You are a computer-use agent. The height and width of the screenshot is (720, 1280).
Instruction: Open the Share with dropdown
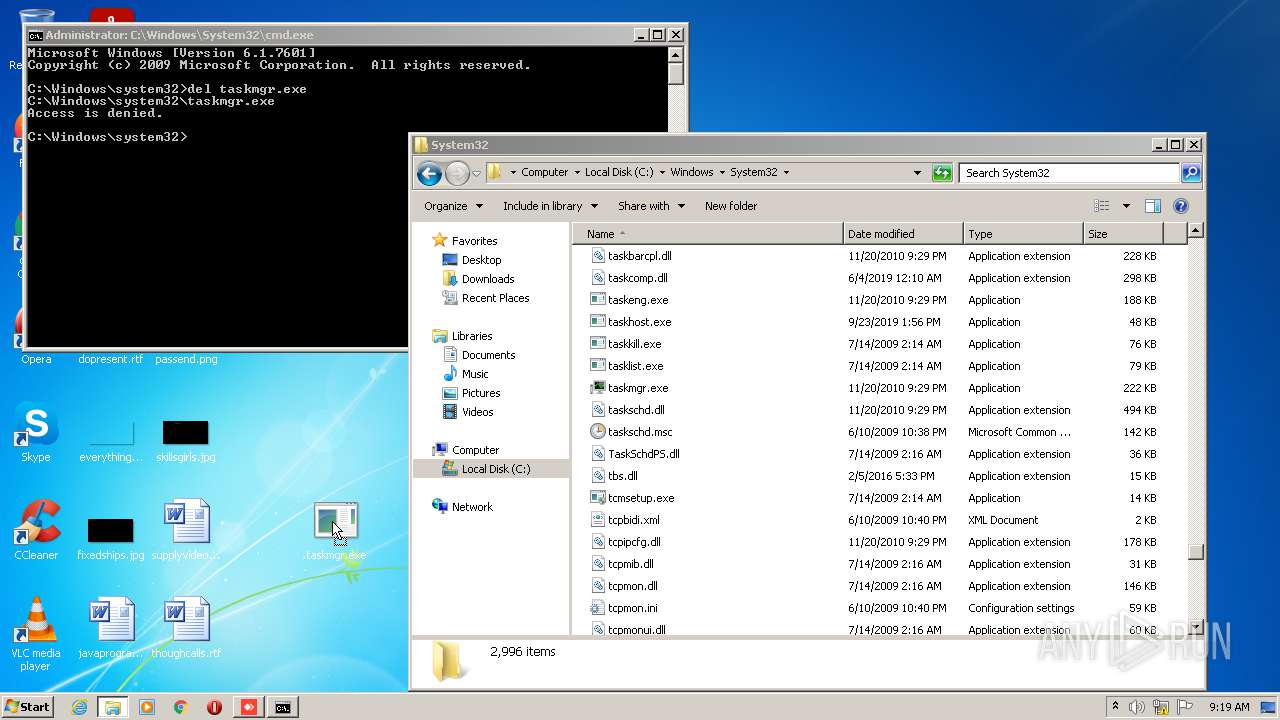(x=651, y=206)
